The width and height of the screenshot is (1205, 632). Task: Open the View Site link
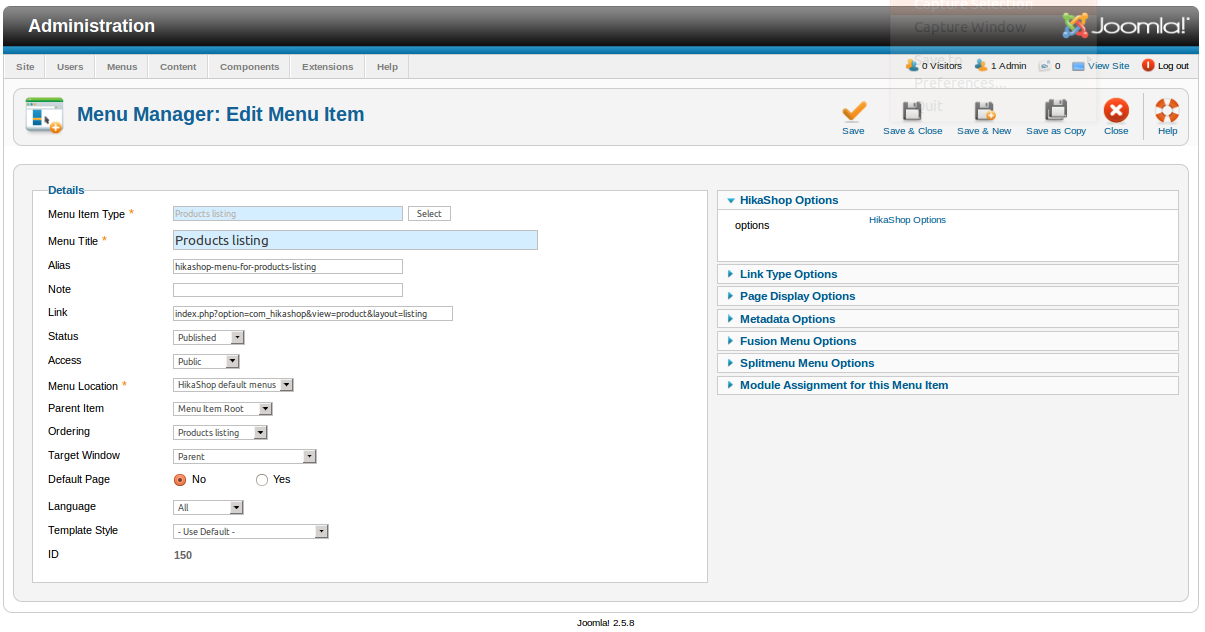[1108, 66]
